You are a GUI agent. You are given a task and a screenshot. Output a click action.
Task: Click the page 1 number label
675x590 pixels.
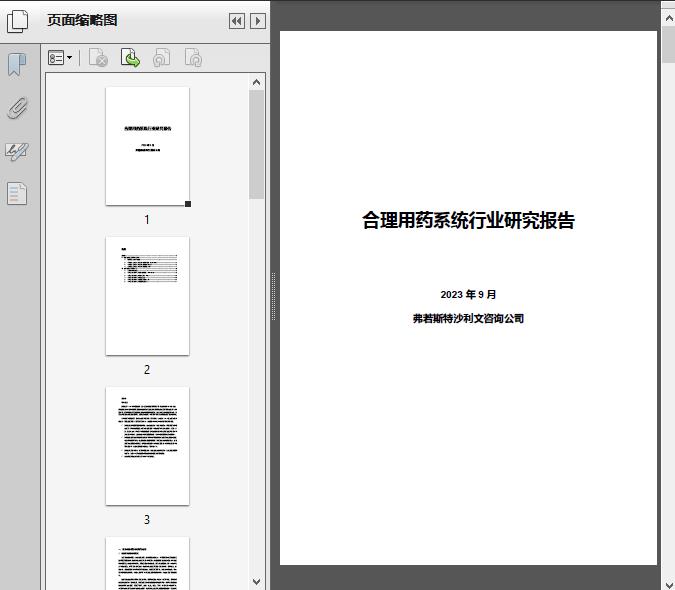[147, 220]
